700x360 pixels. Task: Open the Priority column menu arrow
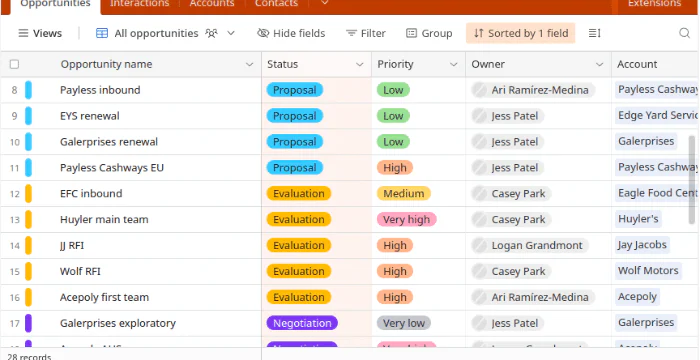454,65
